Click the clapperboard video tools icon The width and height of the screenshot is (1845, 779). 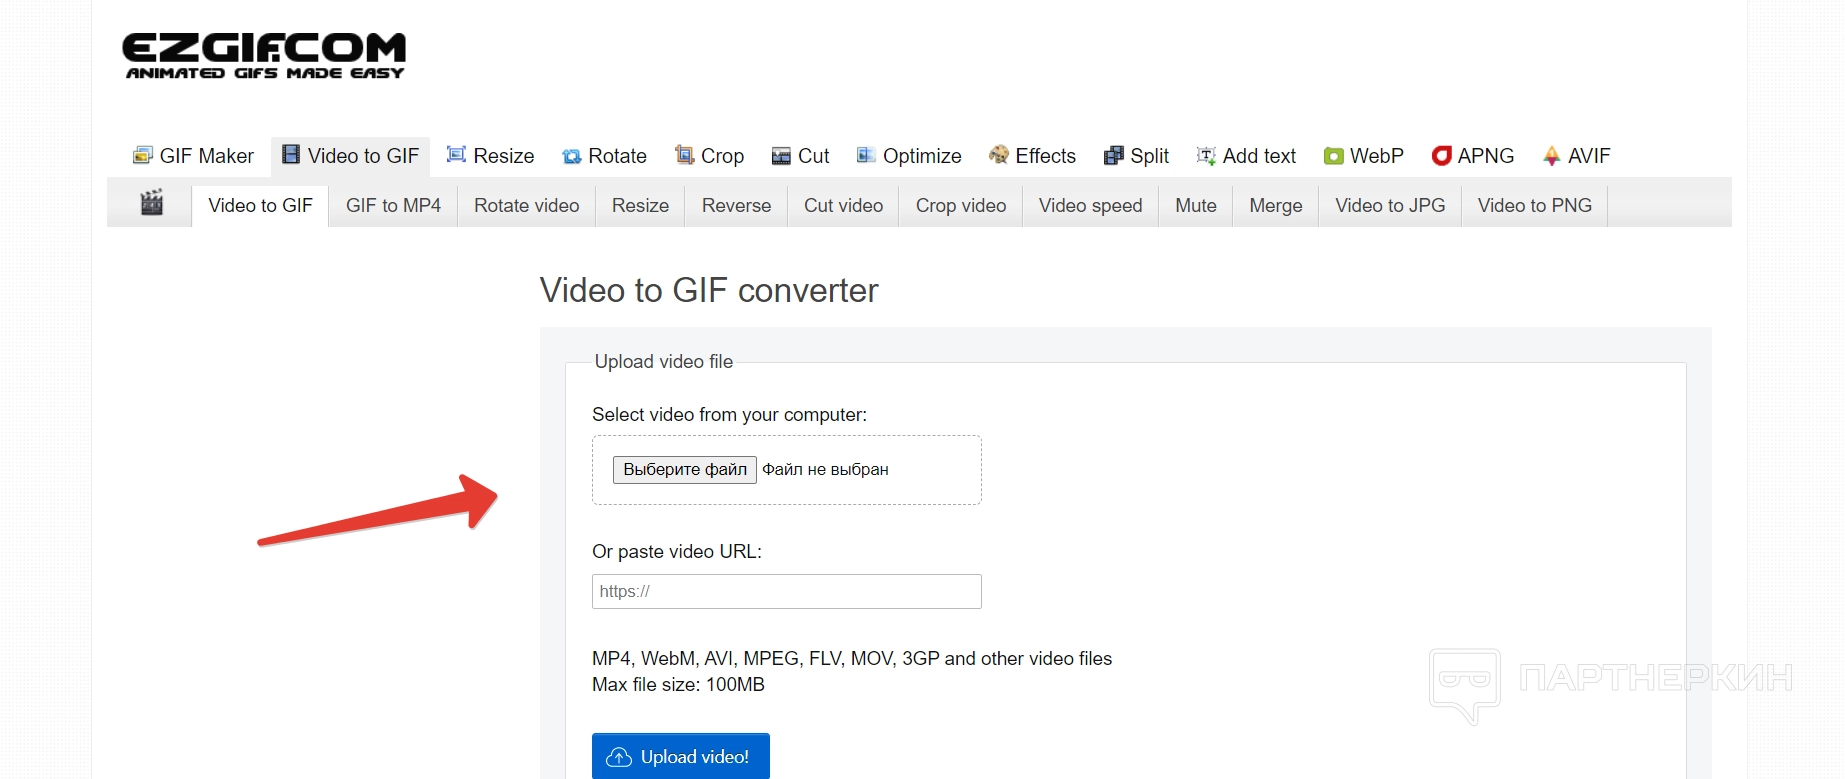151,202
